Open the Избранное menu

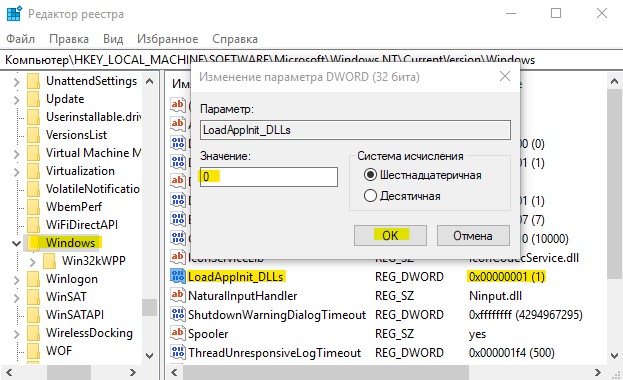coord(167,39)
